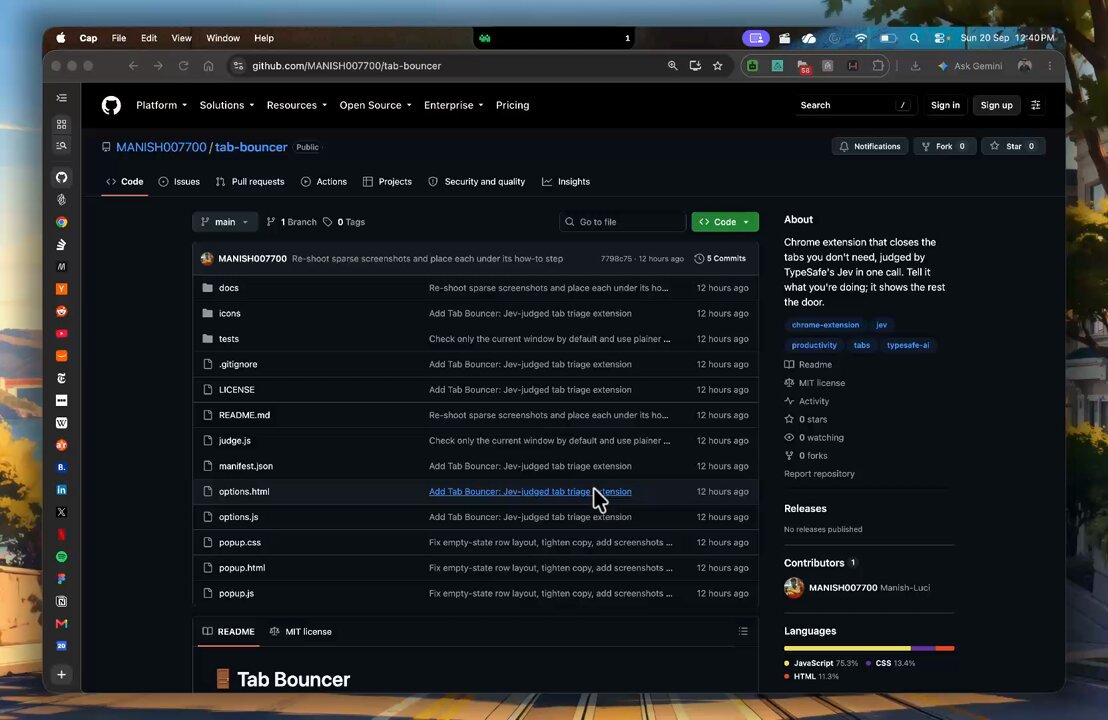
Task: Click the Go to file search field
Action: (x=622, y=222)
